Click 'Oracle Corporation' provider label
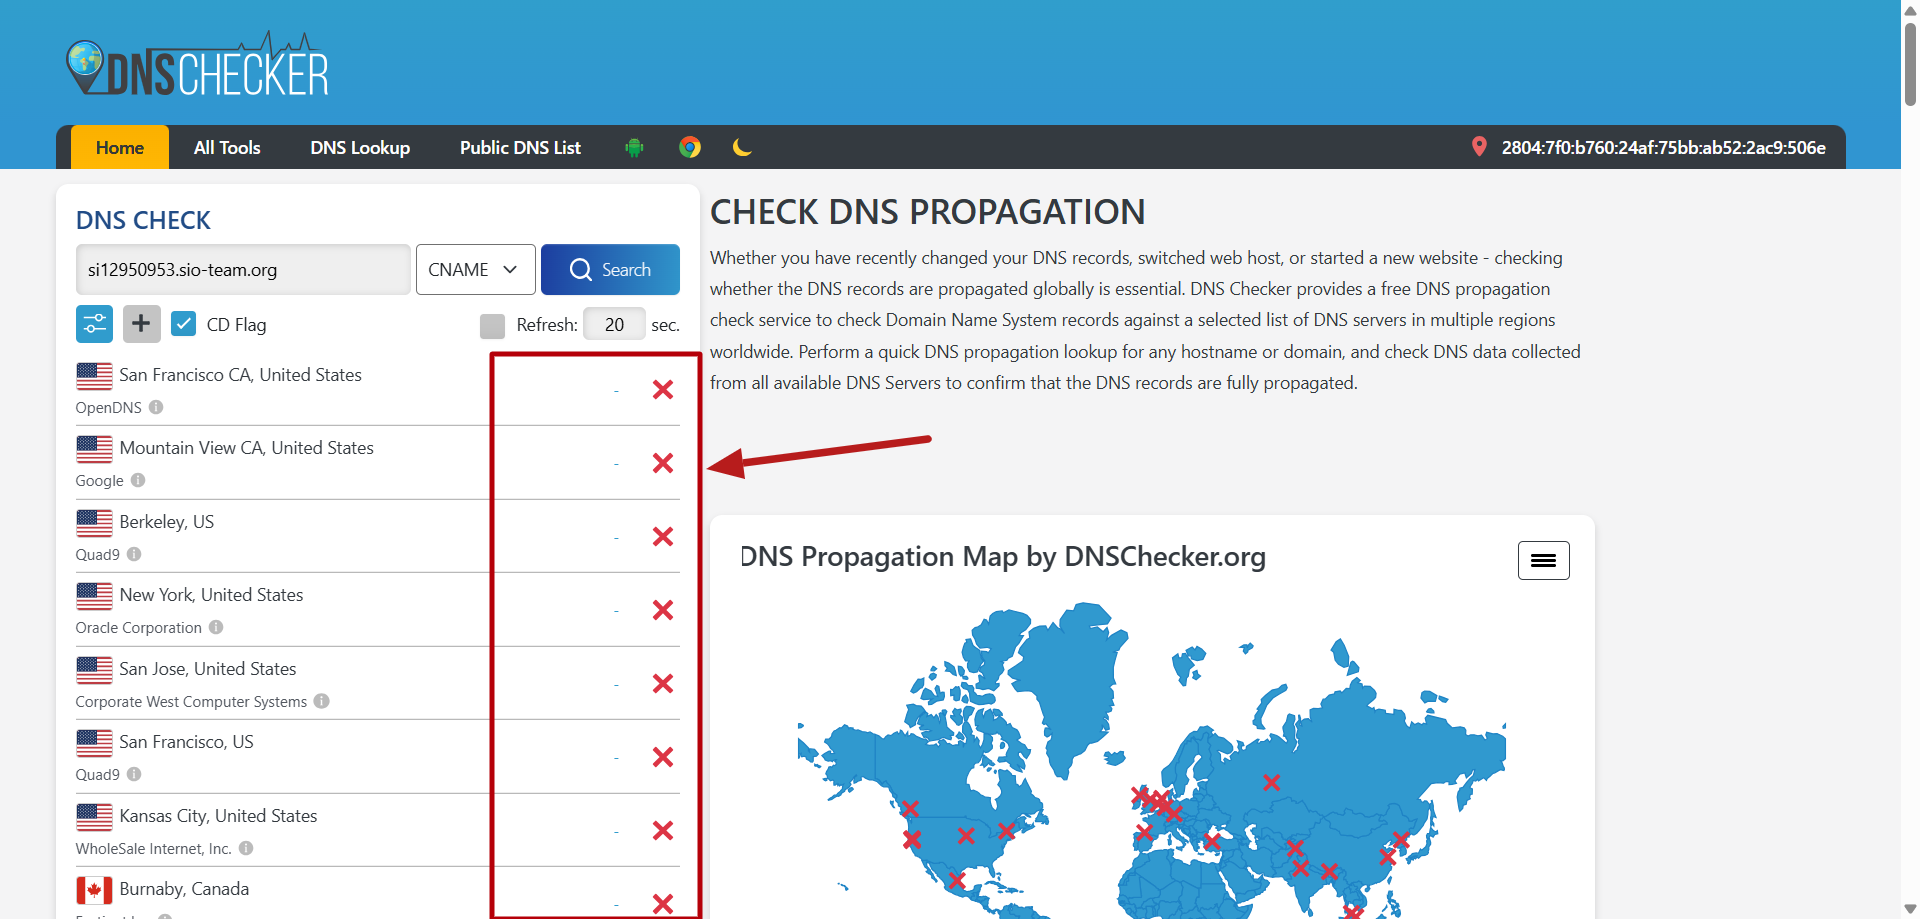The width and height of the screenshot is (1920, 919). [139, 628]
